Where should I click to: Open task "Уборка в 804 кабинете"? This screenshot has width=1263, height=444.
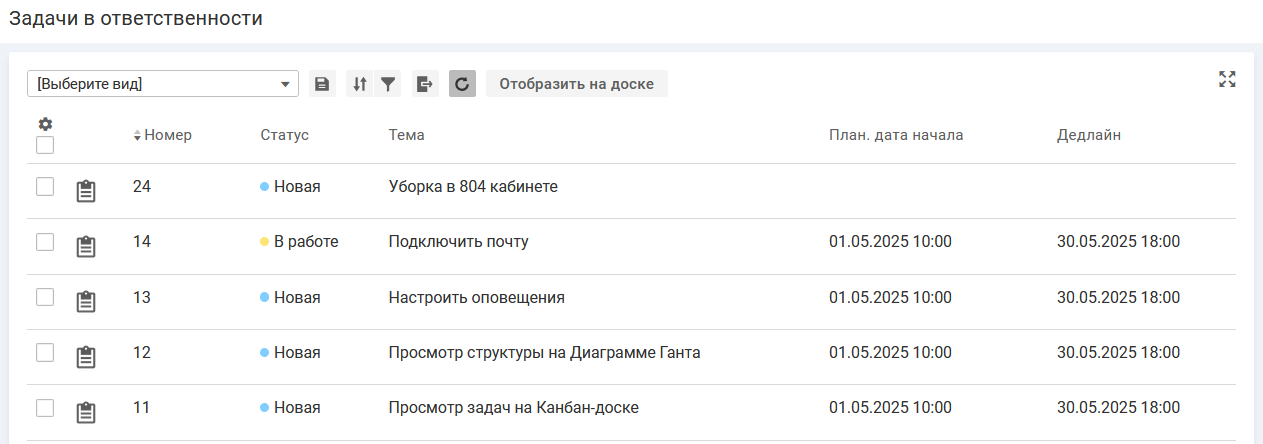(472, 186)
